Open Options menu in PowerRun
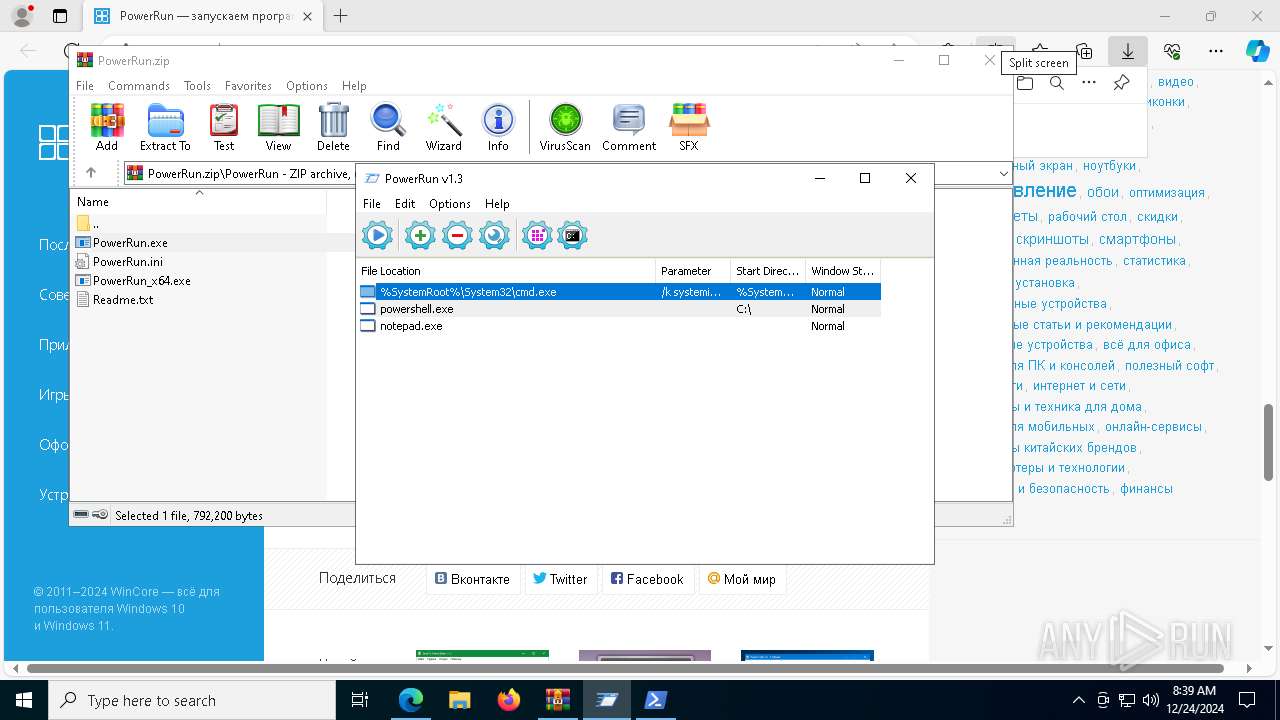Screen dimensions: 1280x720 click(450, 203)
